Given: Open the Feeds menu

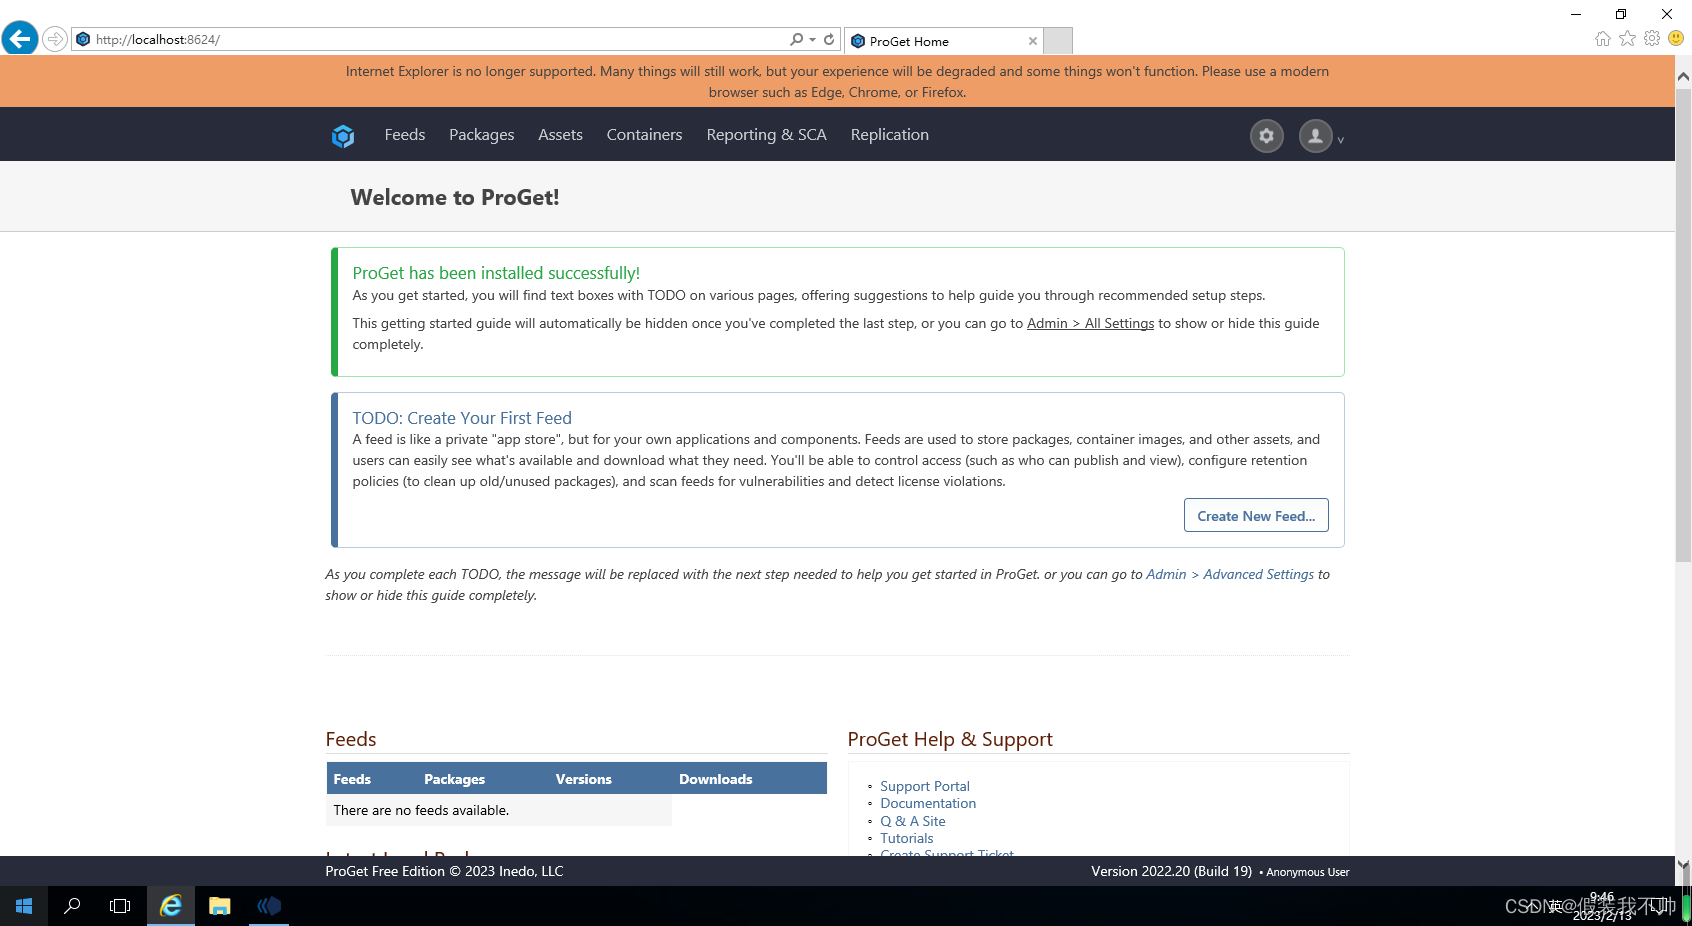Looking at the screenshot, I should pyautogui.click(x=405, y=135).
